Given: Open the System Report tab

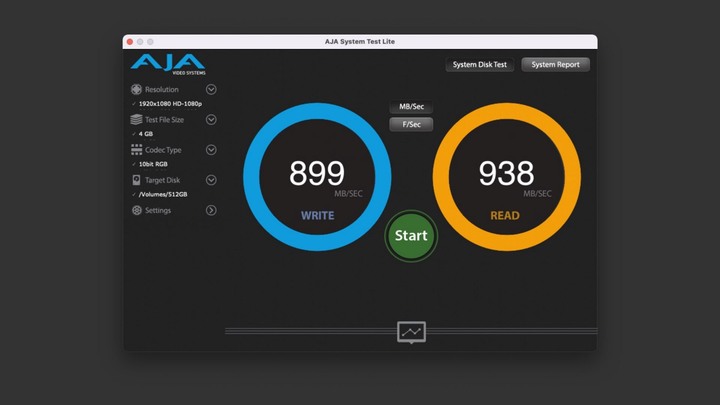Looking at the screenshot, I should click(x=556, y=65).
